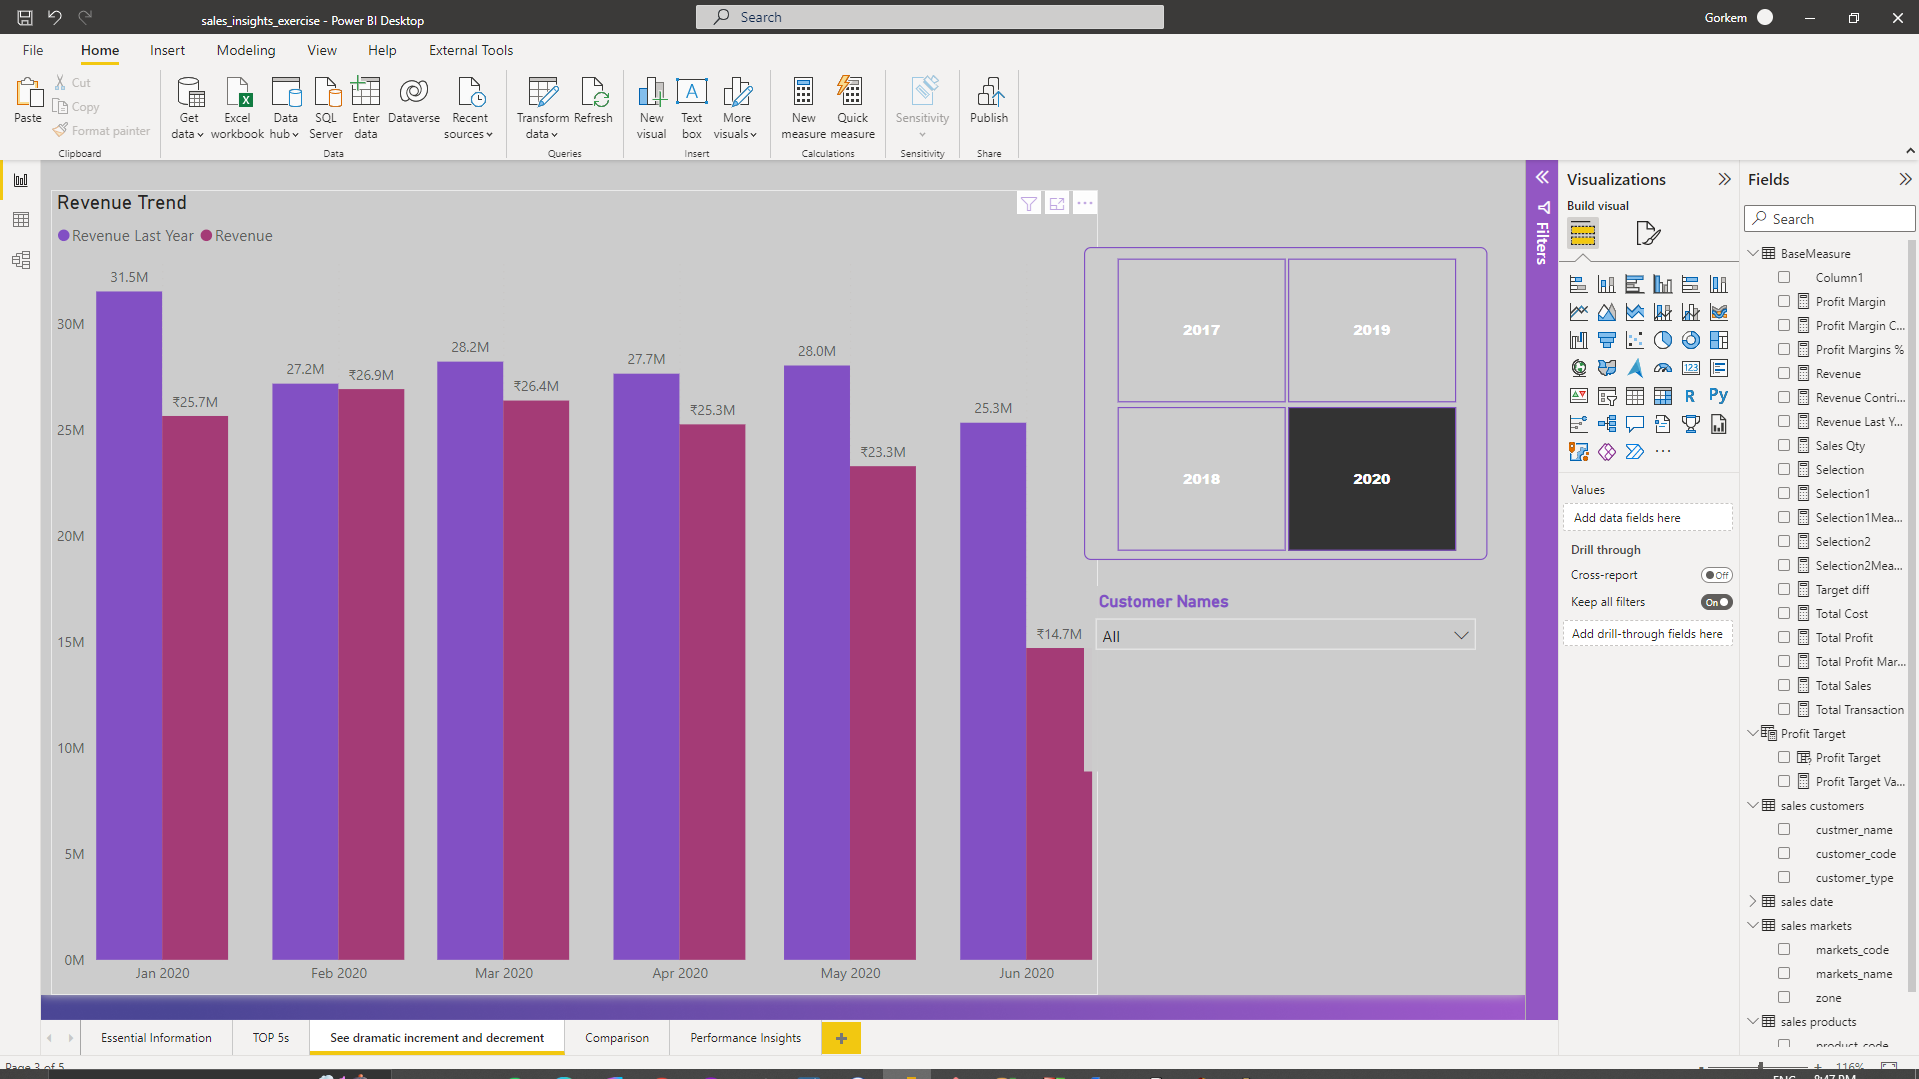The width and height of the screenshot is (1919, 1079).
Task: Select the 2019 year slicer button
Action: coord(1371,330)
